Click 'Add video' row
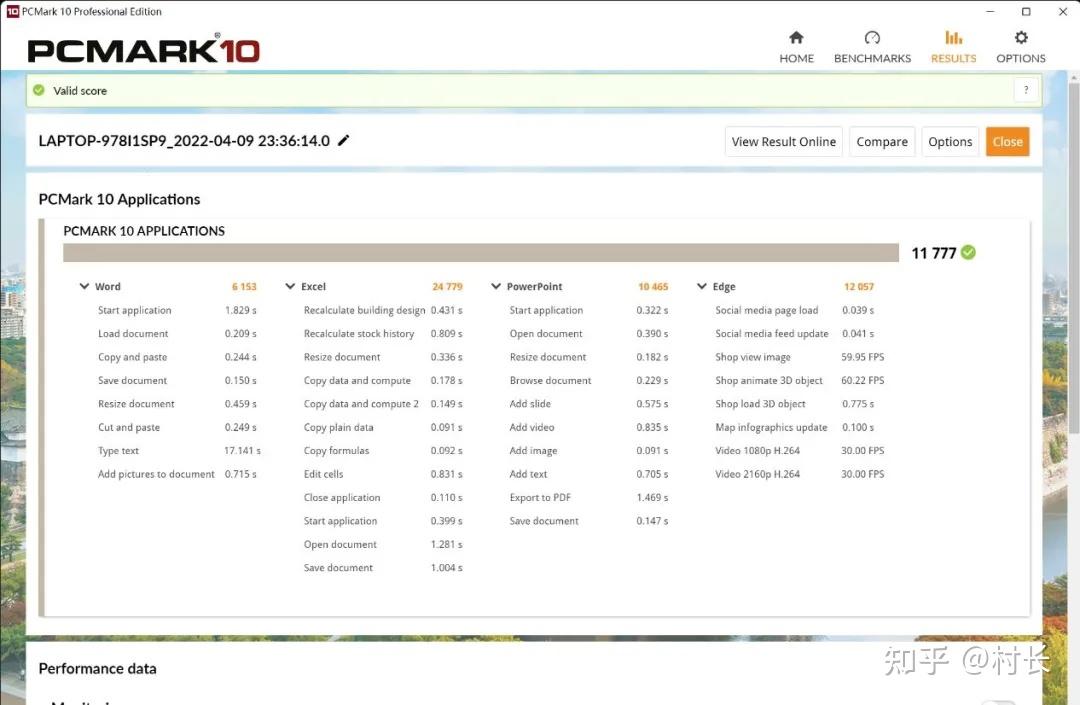 (589, 427)
